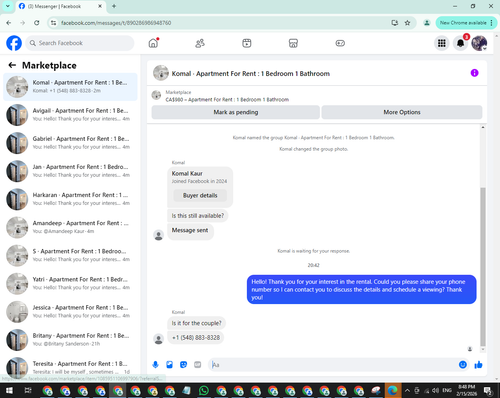Click the message input field

click(x=333, y=365)
